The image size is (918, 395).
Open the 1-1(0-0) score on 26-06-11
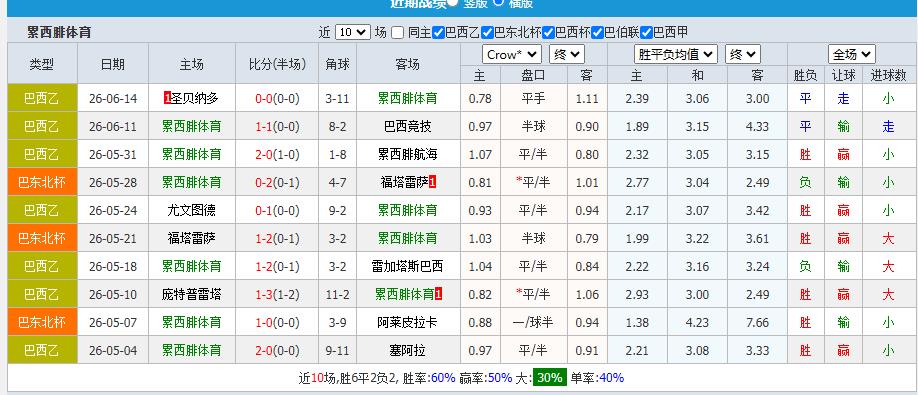[277, 126]
